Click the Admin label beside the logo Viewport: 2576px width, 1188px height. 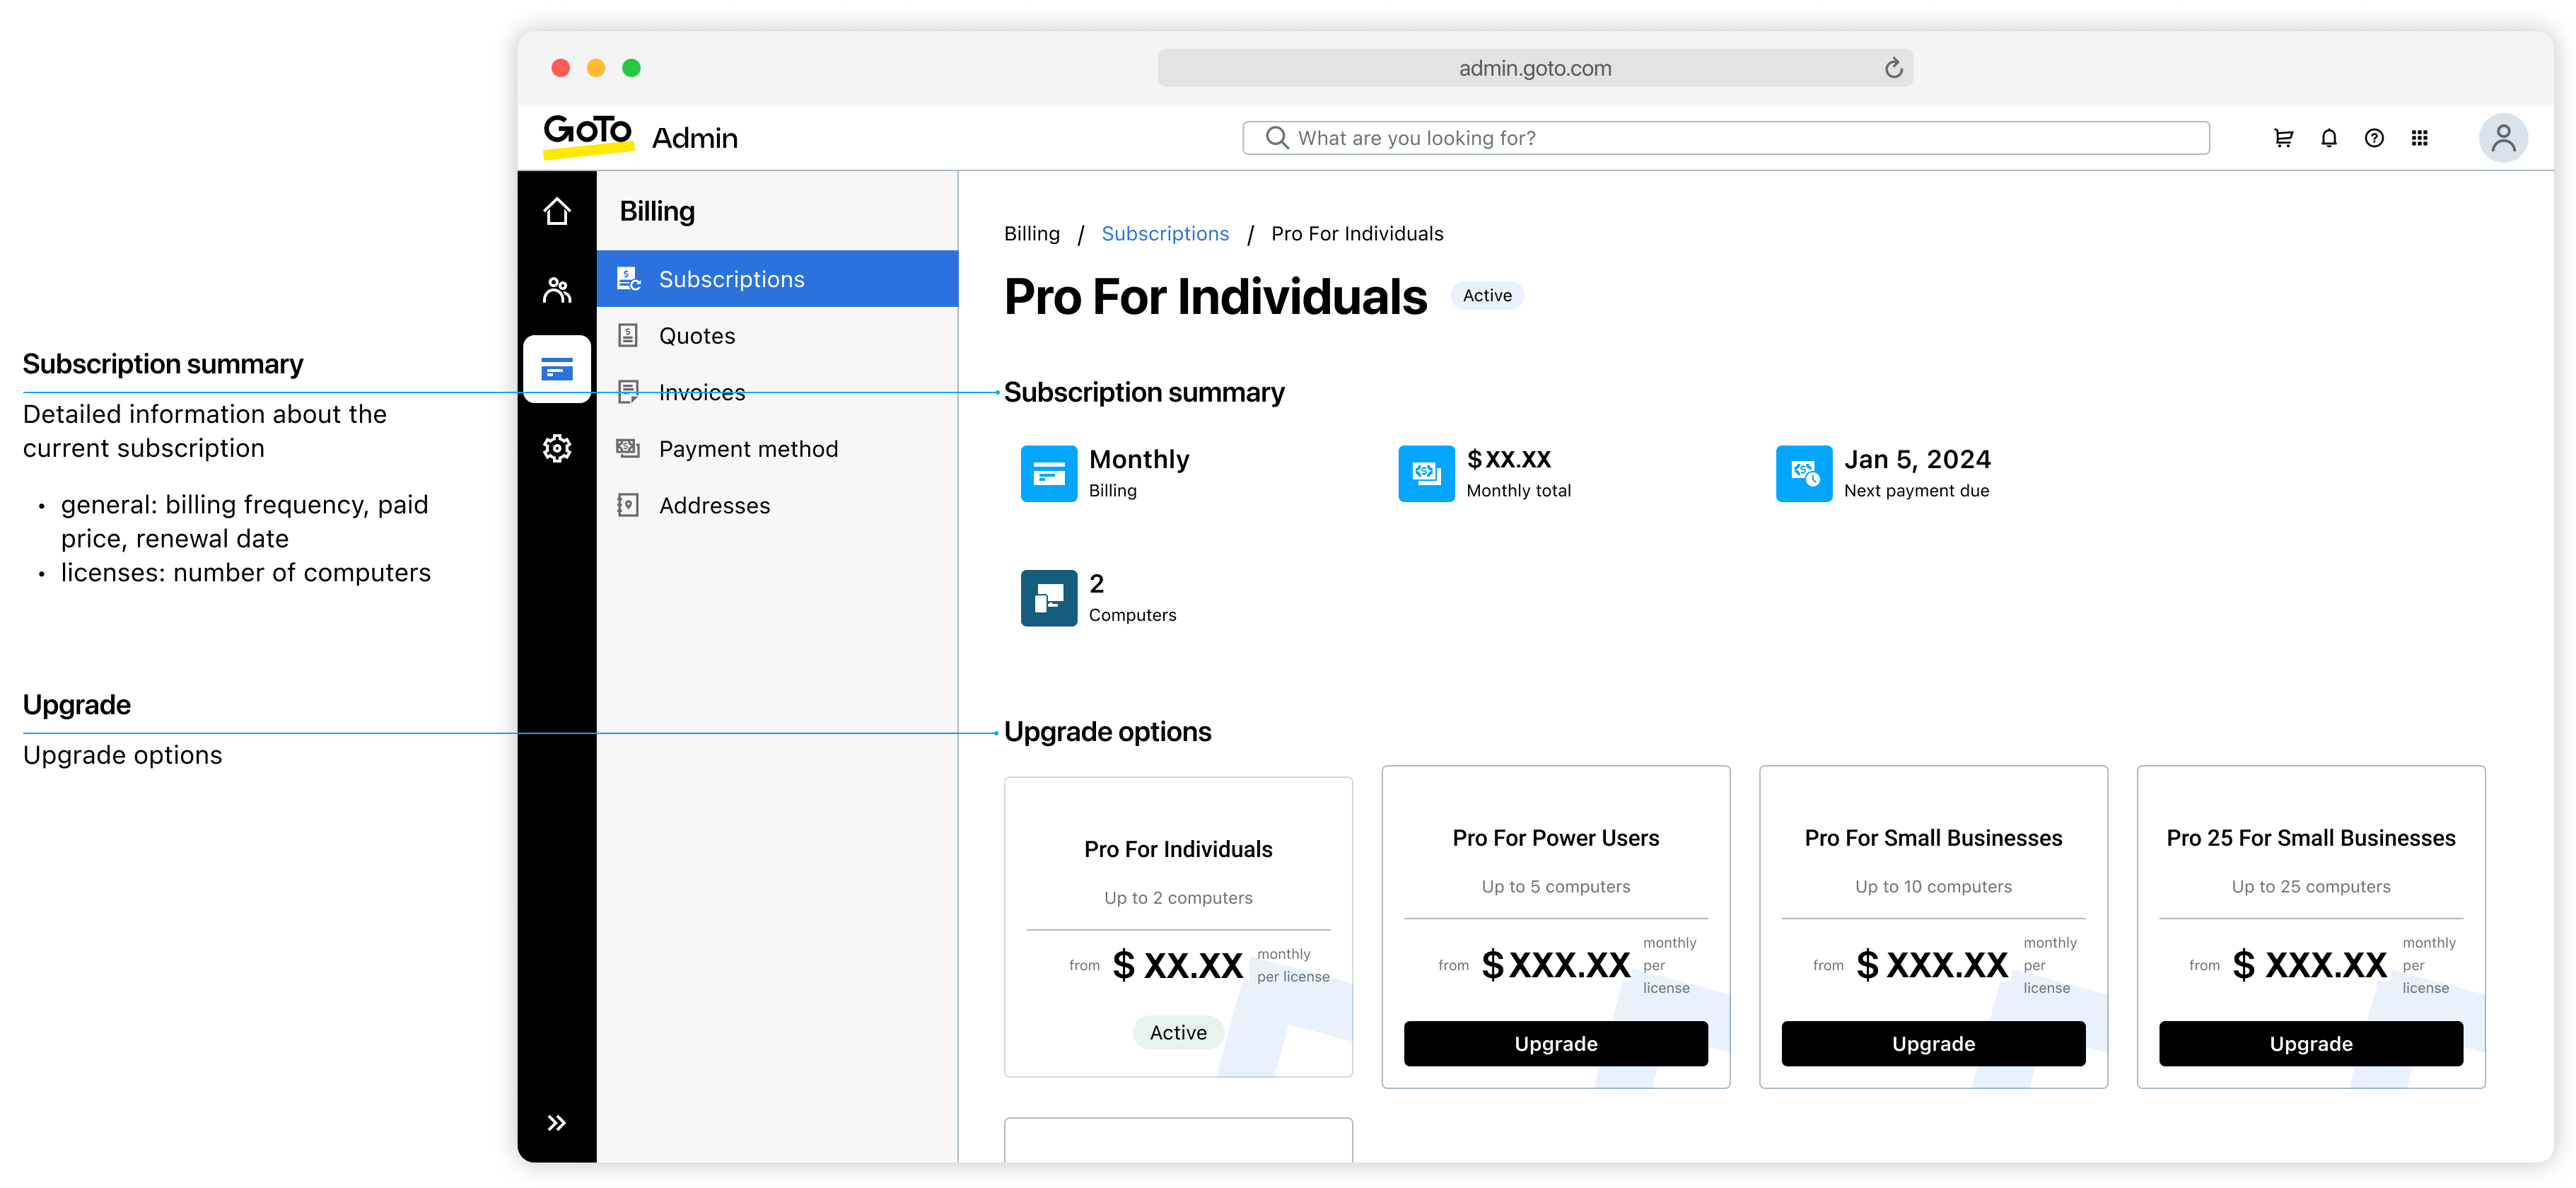[x=694, y=138]
